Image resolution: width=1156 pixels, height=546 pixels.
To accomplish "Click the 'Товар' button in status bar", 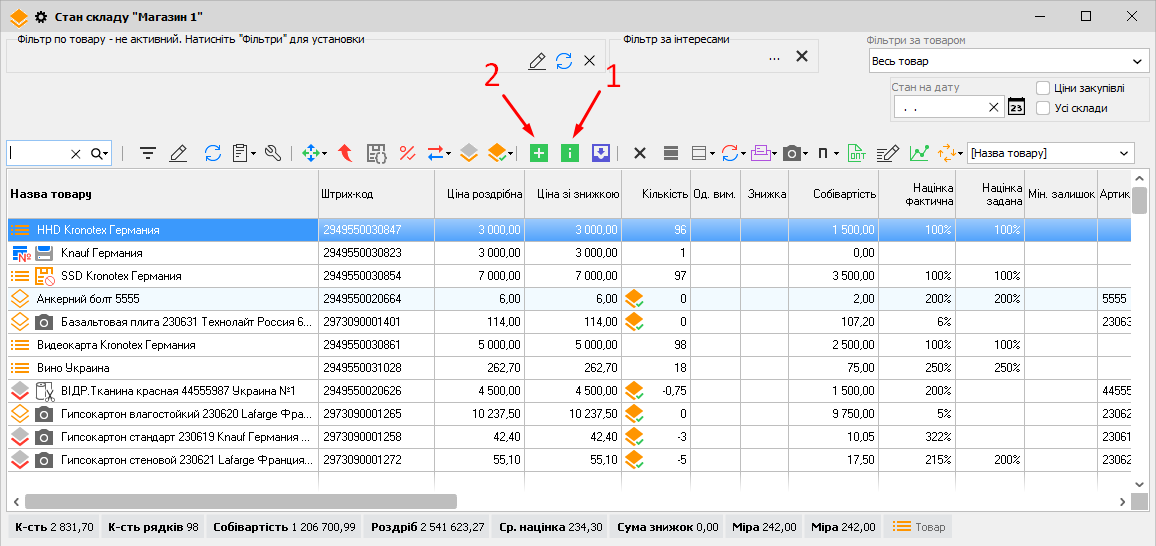I will pos(917,526).
